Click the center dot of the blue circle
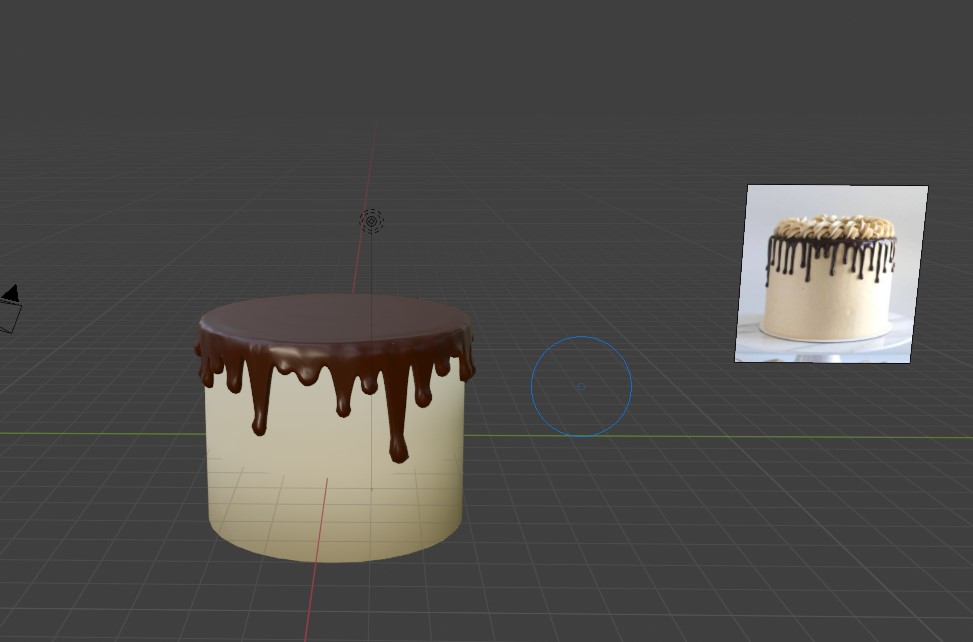Image resolution: width=973 pixels, height=642 pixels. tap(580, 387)
